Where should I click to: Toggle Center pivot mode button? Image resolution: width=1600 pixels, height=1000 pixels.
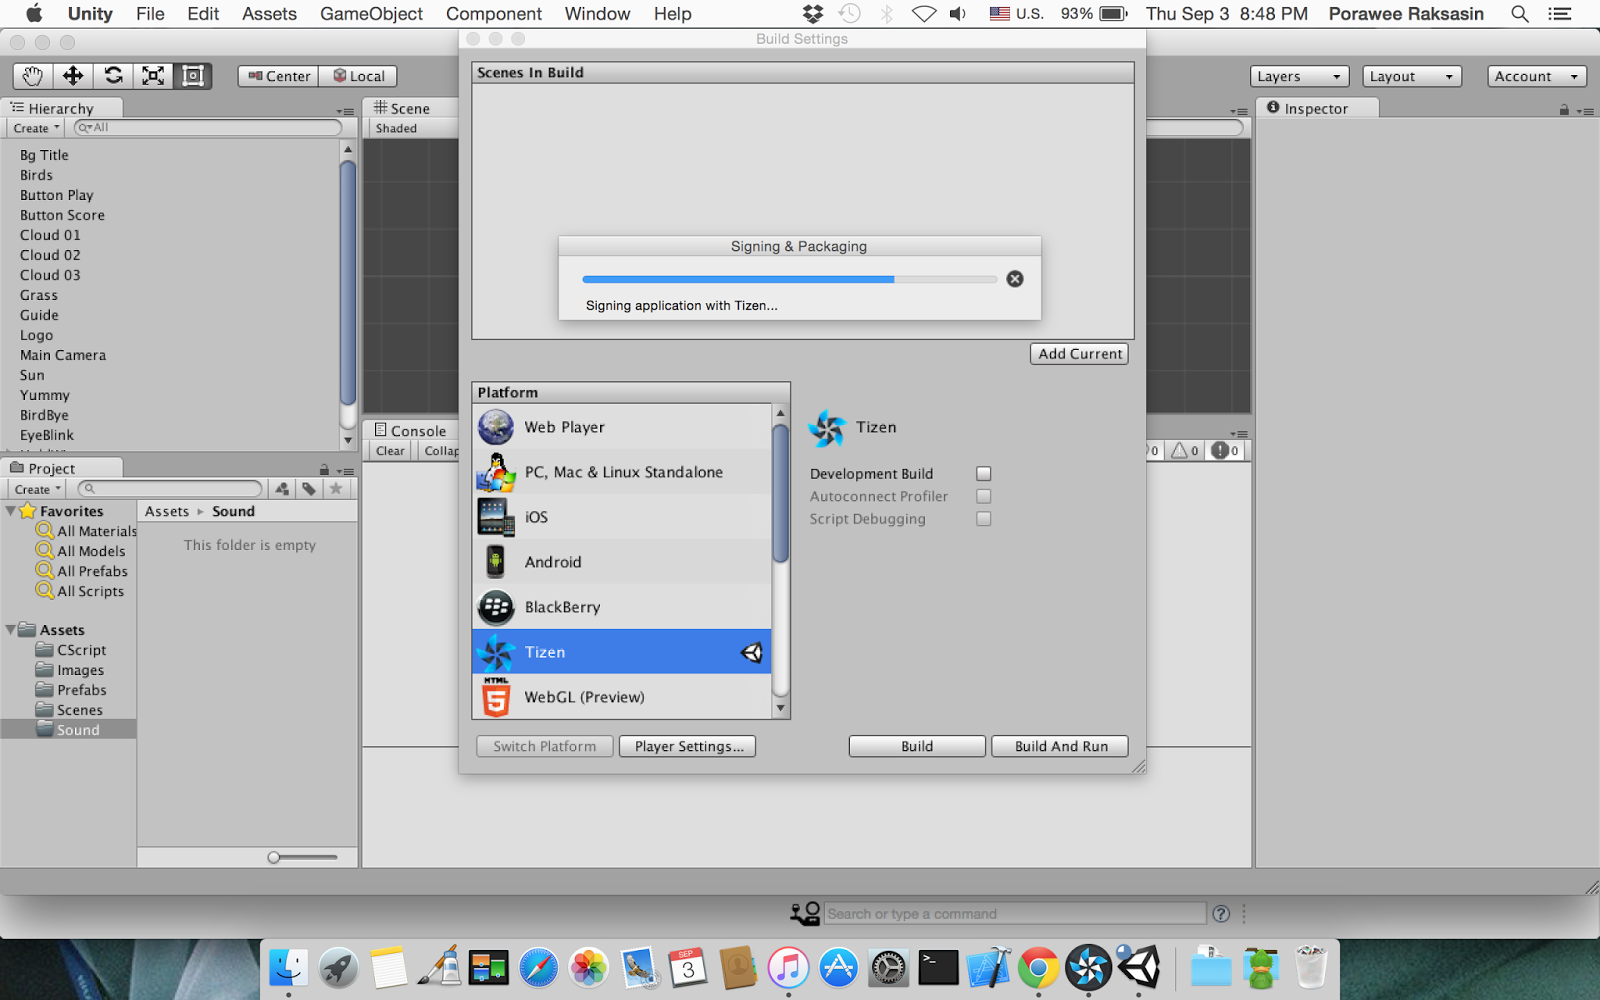tap(279, 76)
